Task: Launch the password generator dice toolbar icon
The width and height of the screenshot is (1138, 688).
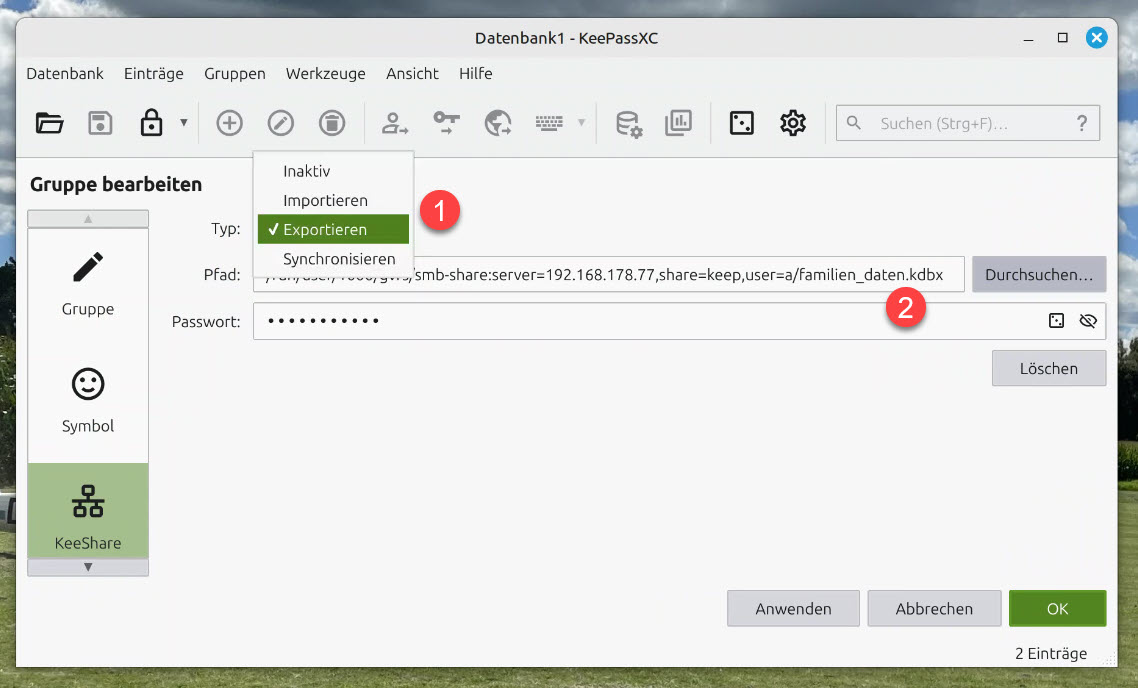Action: tap(742, 123)
